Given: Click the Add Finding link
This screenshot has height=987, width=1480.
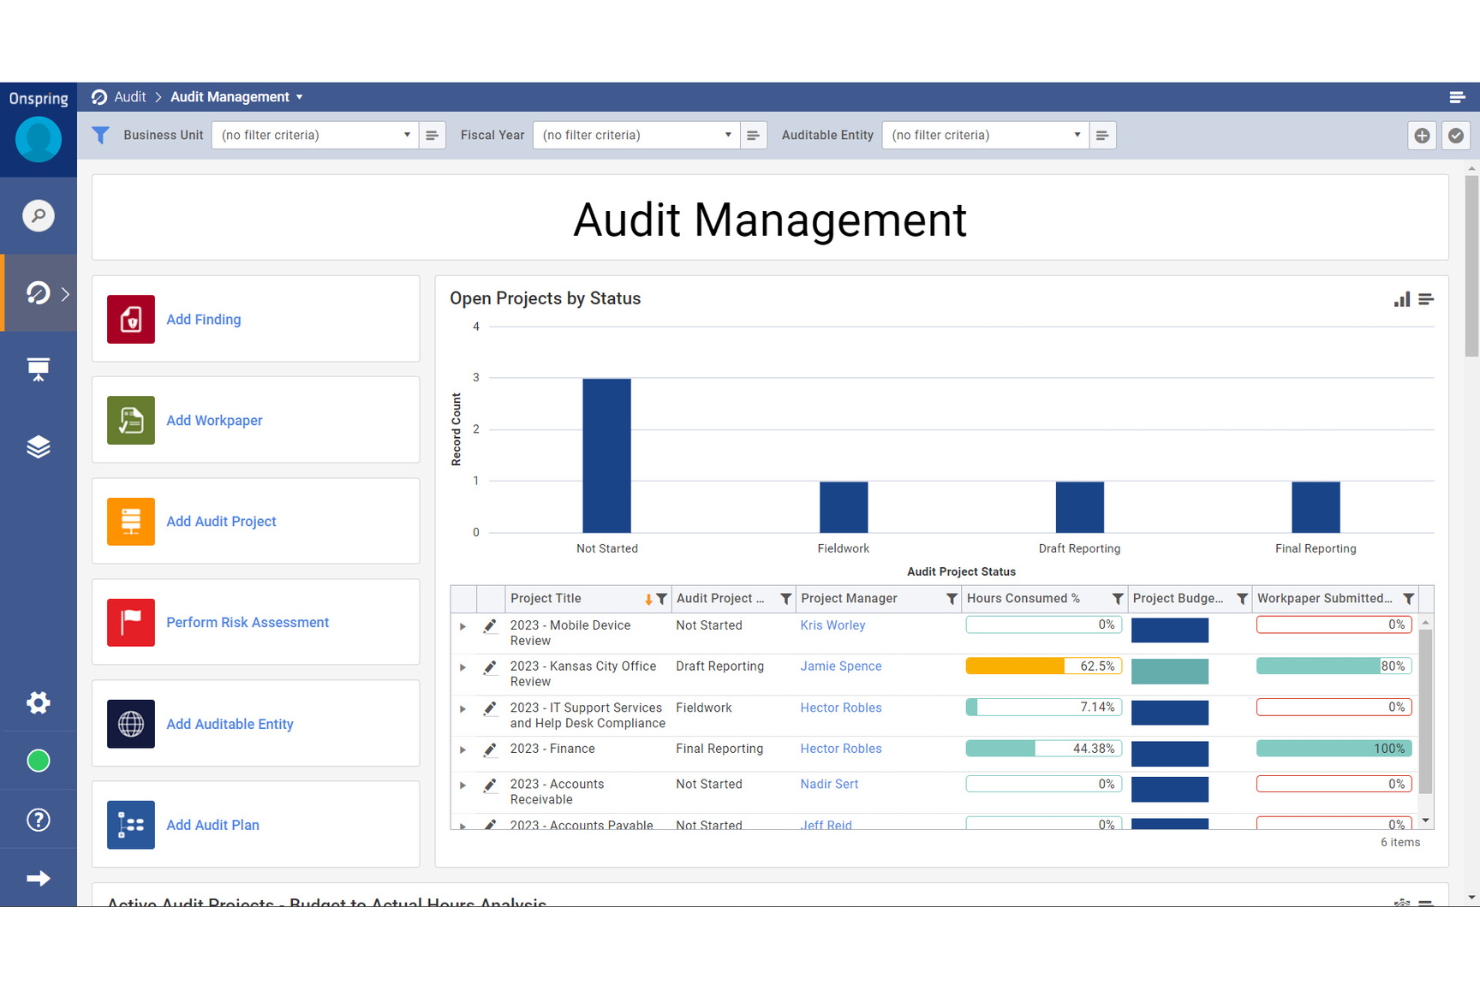Looking at the screenshot, I should 203,320.
